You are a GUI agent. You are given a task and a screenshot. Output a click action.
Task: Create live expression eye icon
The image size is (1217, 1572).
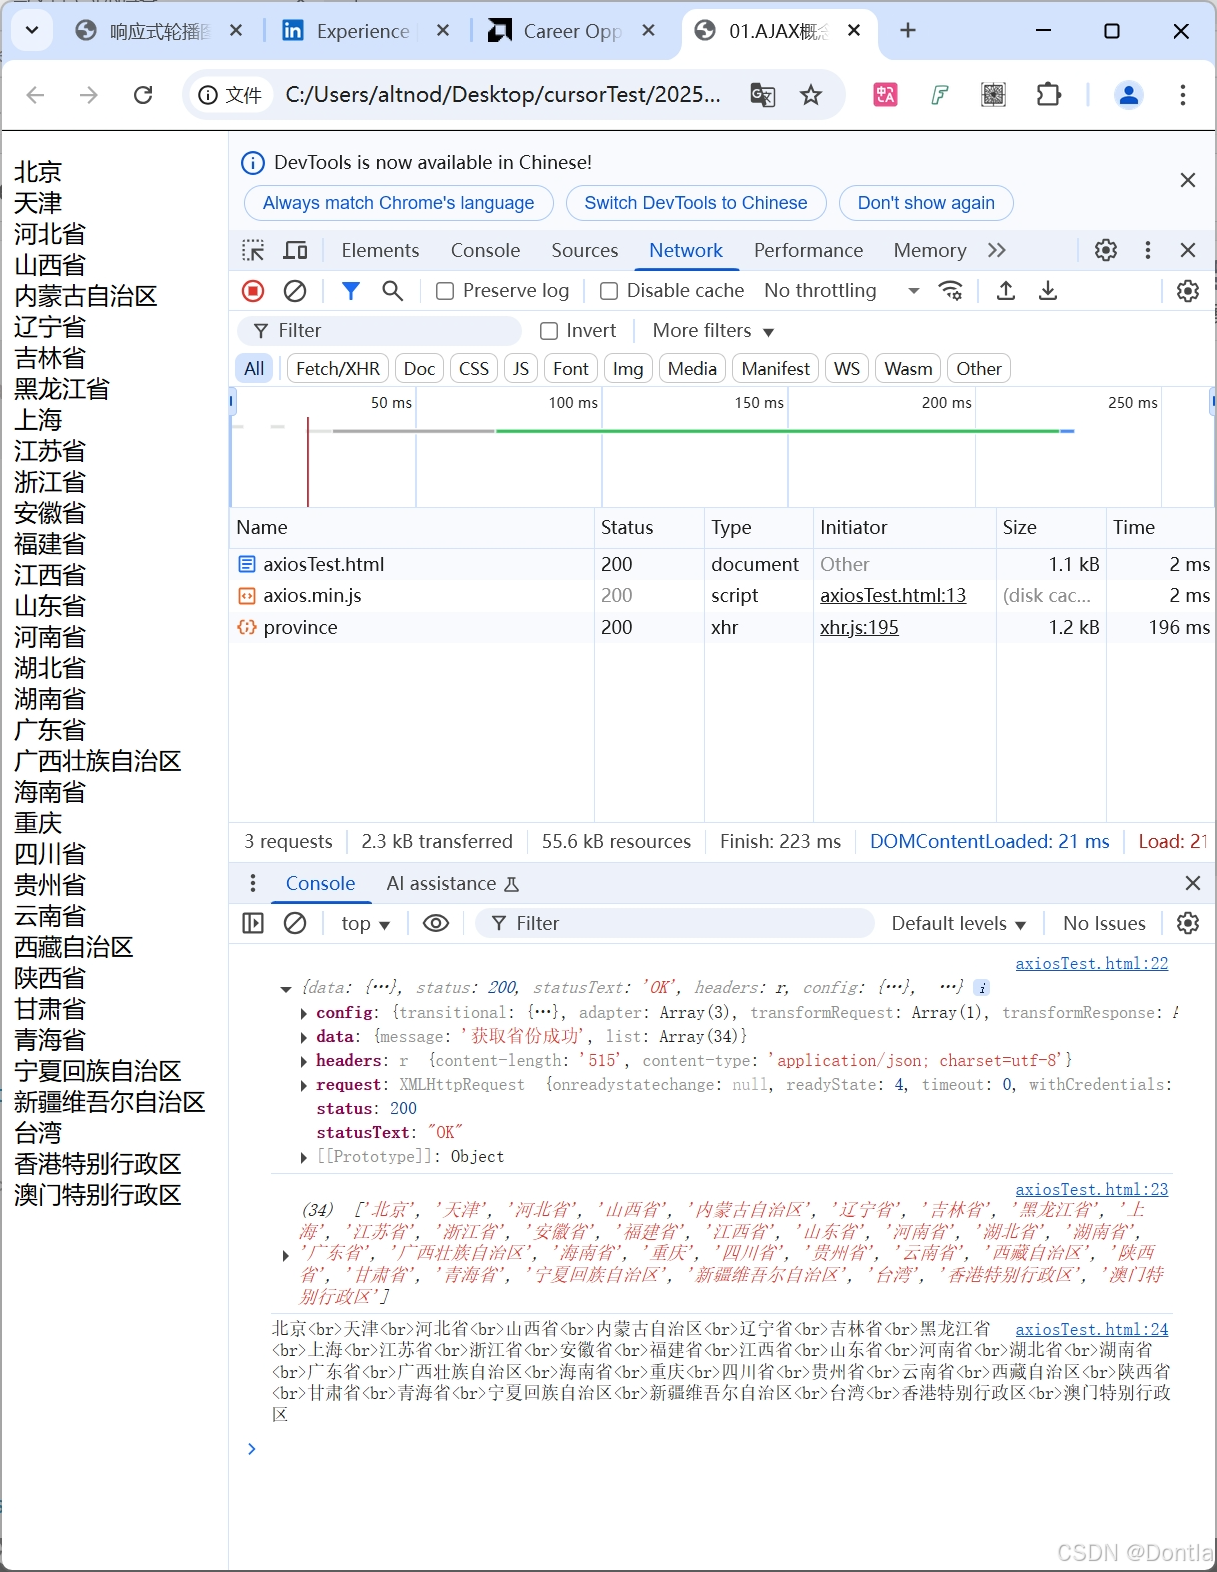[x=436, y=923]
